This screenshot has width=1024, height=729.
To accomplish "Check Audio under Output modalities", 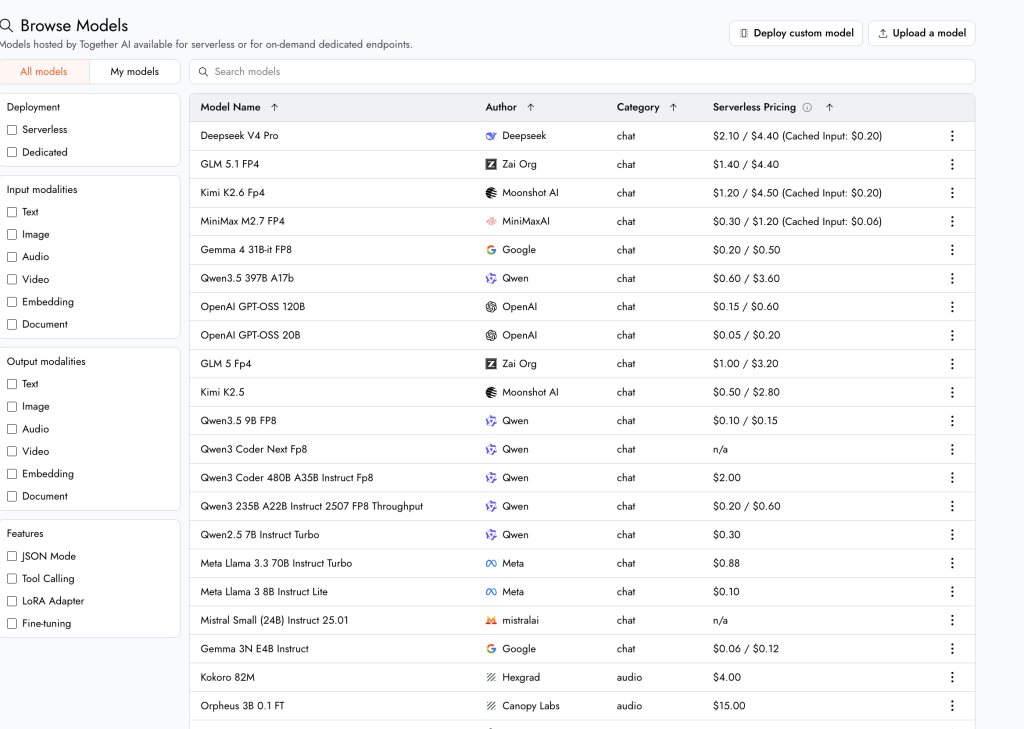I will pos(12,429).
